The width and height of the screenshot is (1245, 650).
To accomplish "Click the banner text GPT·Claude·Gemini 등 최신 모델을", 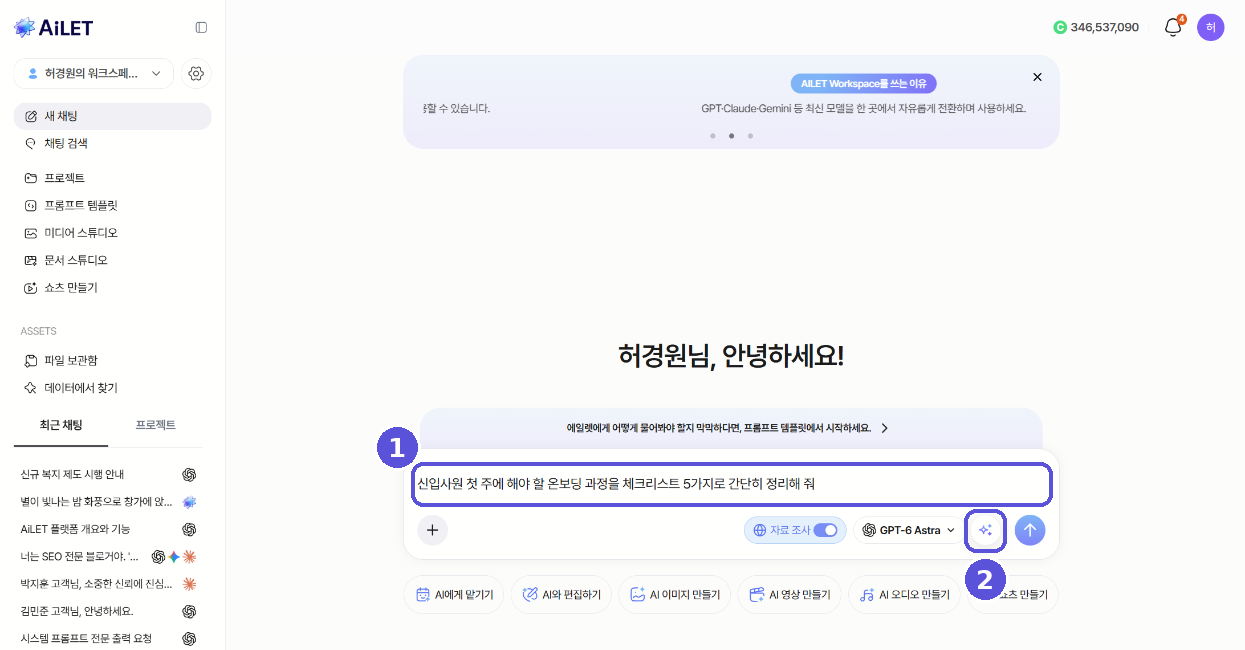I will (x=864, y=108).
